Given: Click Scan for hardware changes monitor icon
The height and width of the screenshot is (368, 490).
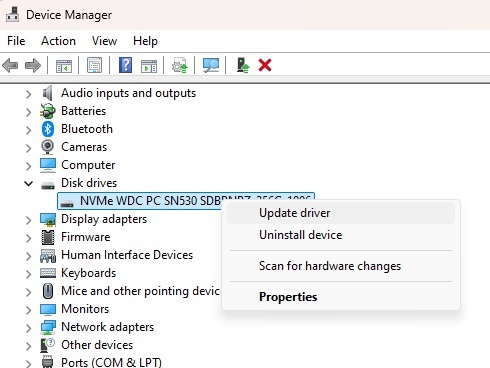Looking at the screenshot, I should [x=211, y=65].
